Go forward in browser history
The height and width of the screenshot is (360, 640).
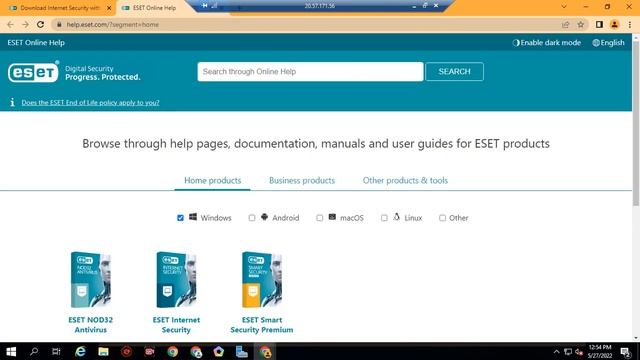point(25,24)
